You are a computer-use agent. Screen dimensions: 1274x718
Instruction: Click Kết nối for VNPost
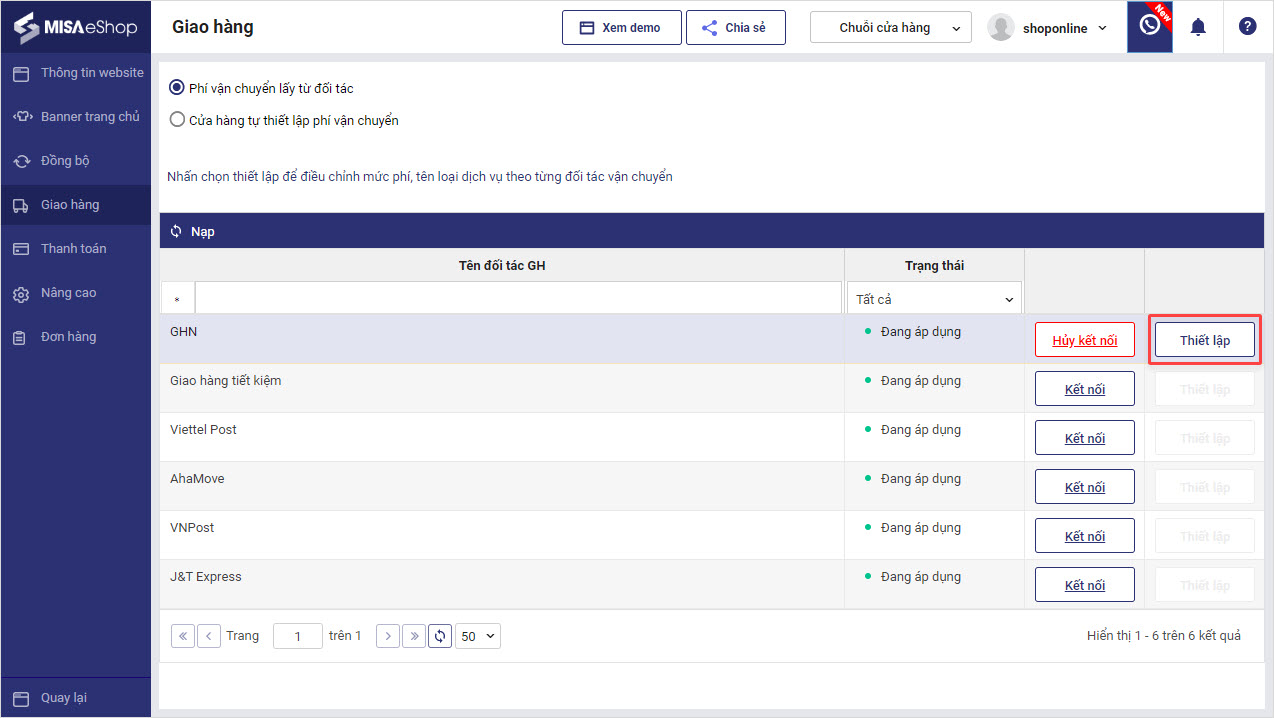1085,536
